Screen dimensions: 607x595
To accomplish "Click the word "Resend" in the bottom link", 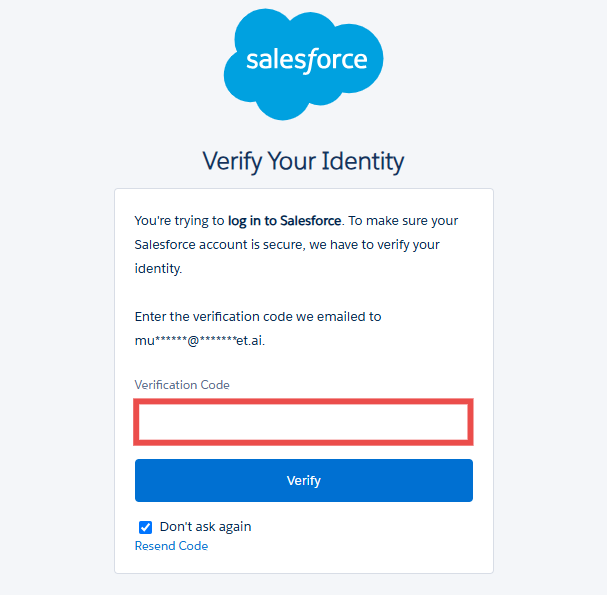I will (155, 546).
